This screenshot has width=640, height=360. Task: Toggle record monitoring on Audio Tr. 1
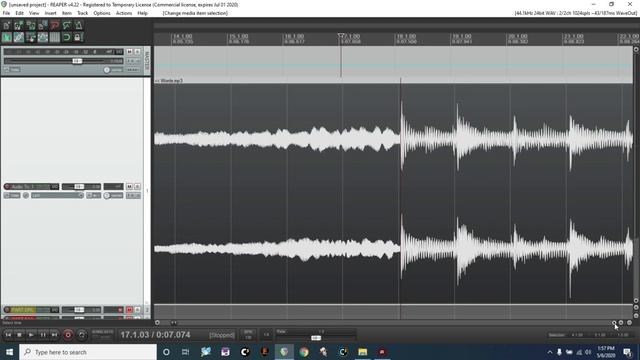pos(26,196)
